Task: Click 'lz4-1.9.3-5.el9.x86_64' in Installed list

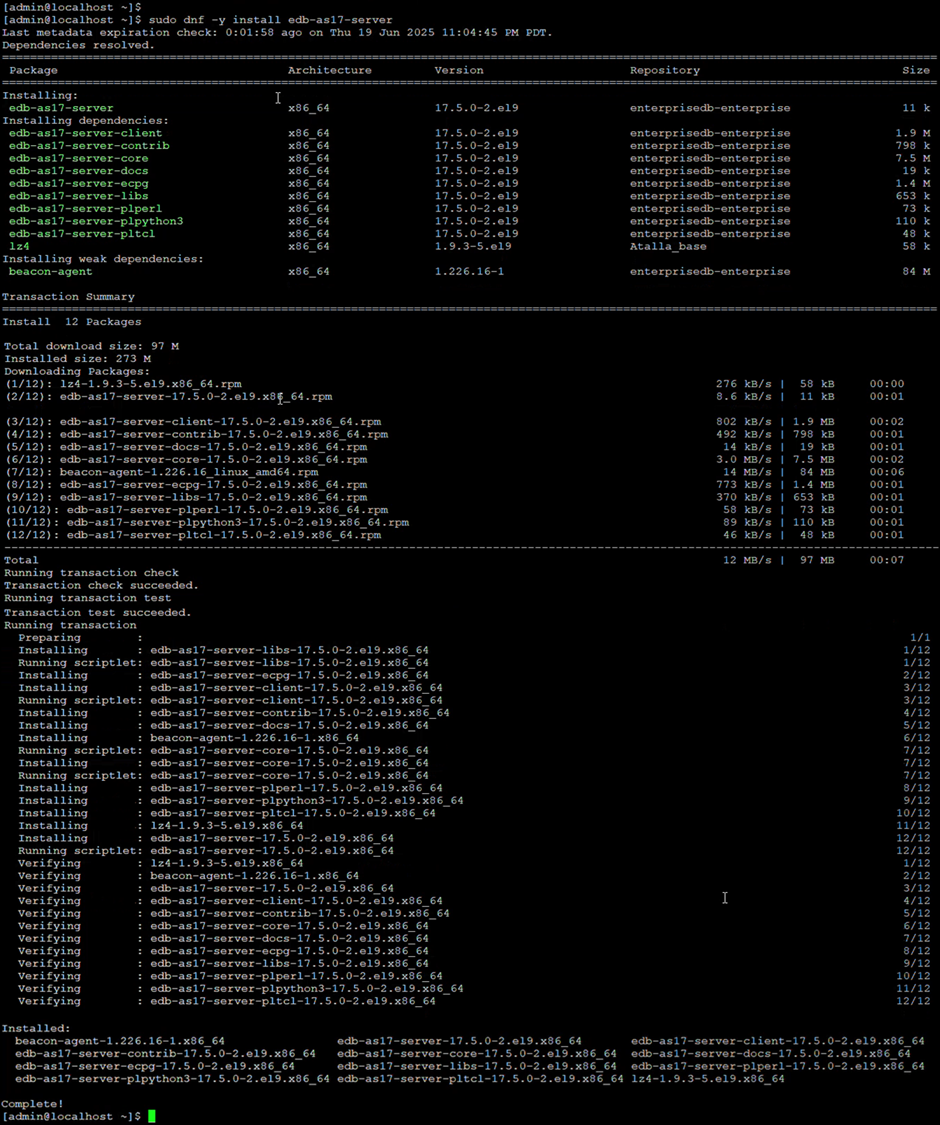Action: tap(708, 1078)
